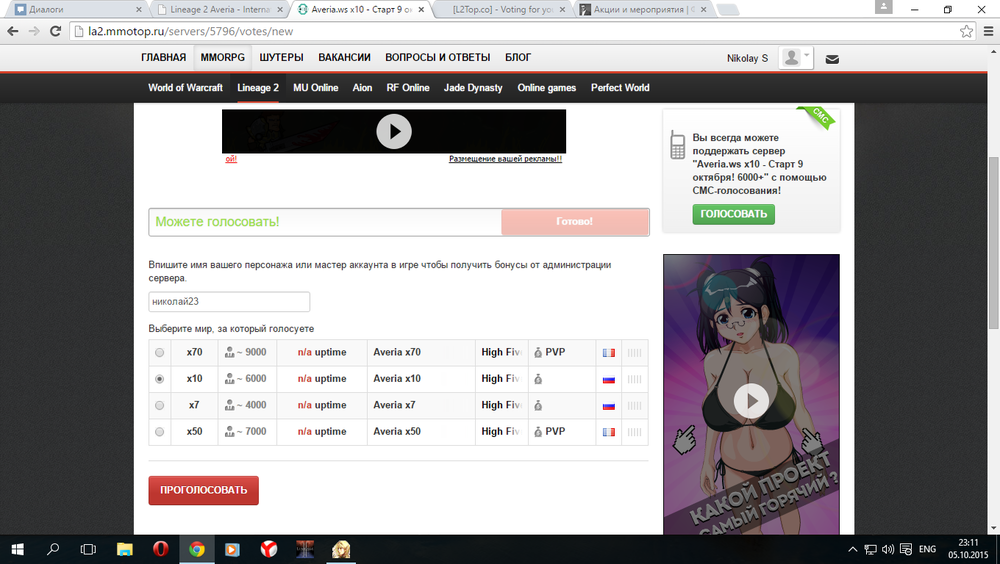The image size is (1000, 564).
Task: Switch to the World of Warcraft section
Action: 187,88
